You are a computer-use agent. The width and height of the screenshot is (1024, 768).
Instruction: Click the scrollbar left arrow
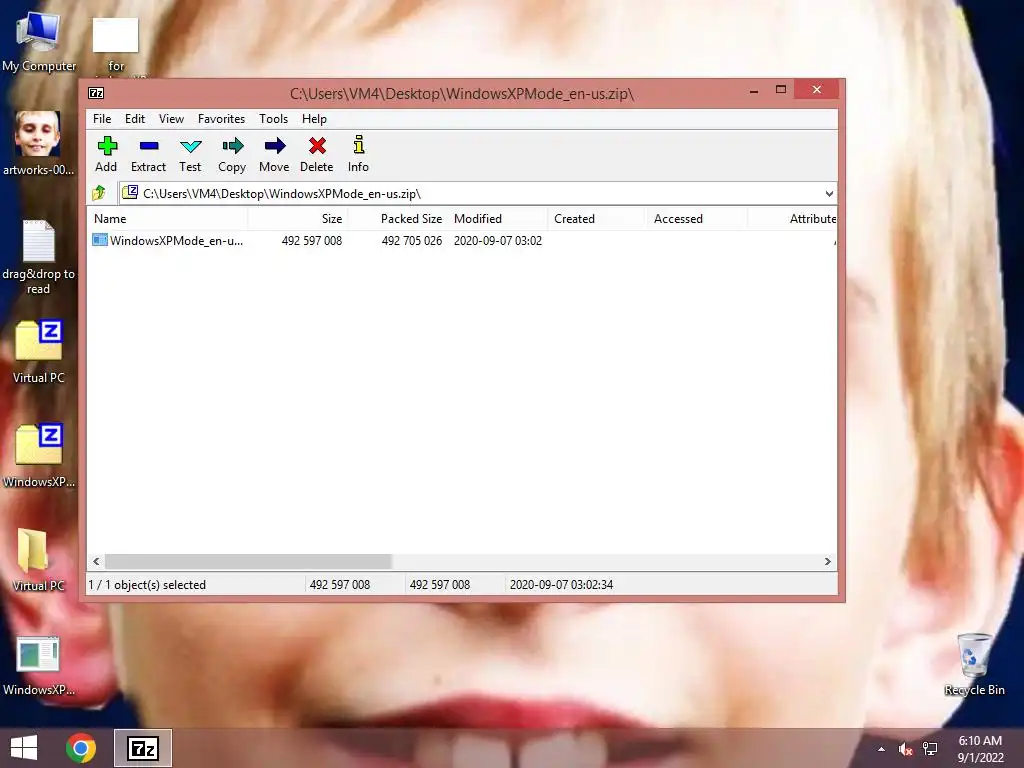(x=97, y=561)
